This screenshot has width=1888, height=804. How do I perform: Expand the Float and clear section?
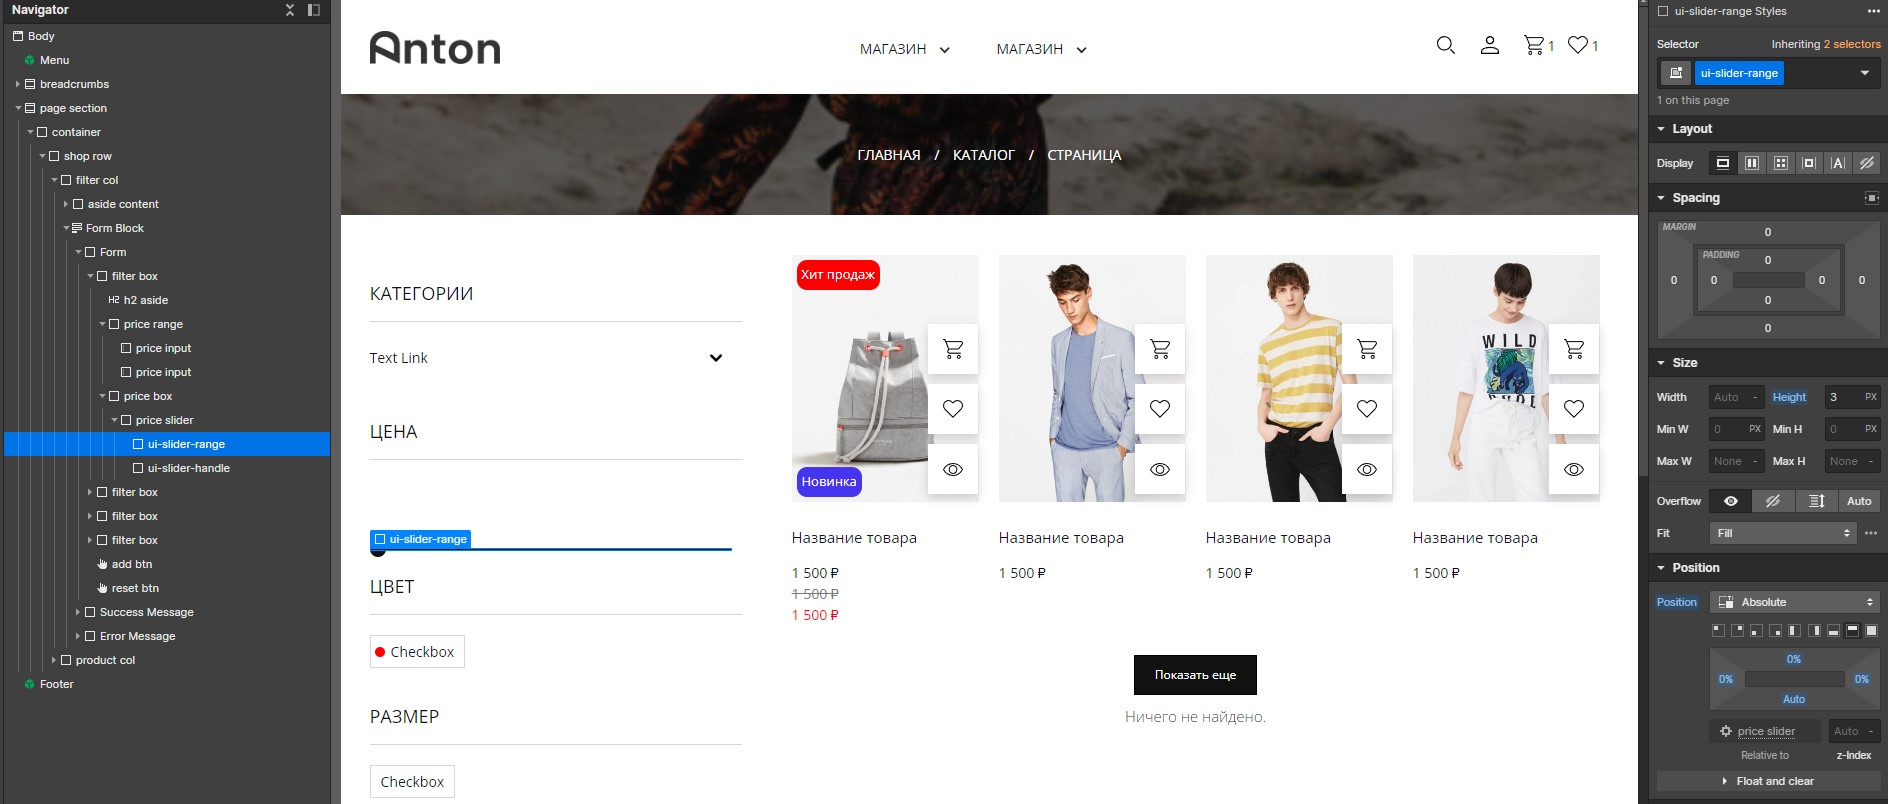point(1768,781)
